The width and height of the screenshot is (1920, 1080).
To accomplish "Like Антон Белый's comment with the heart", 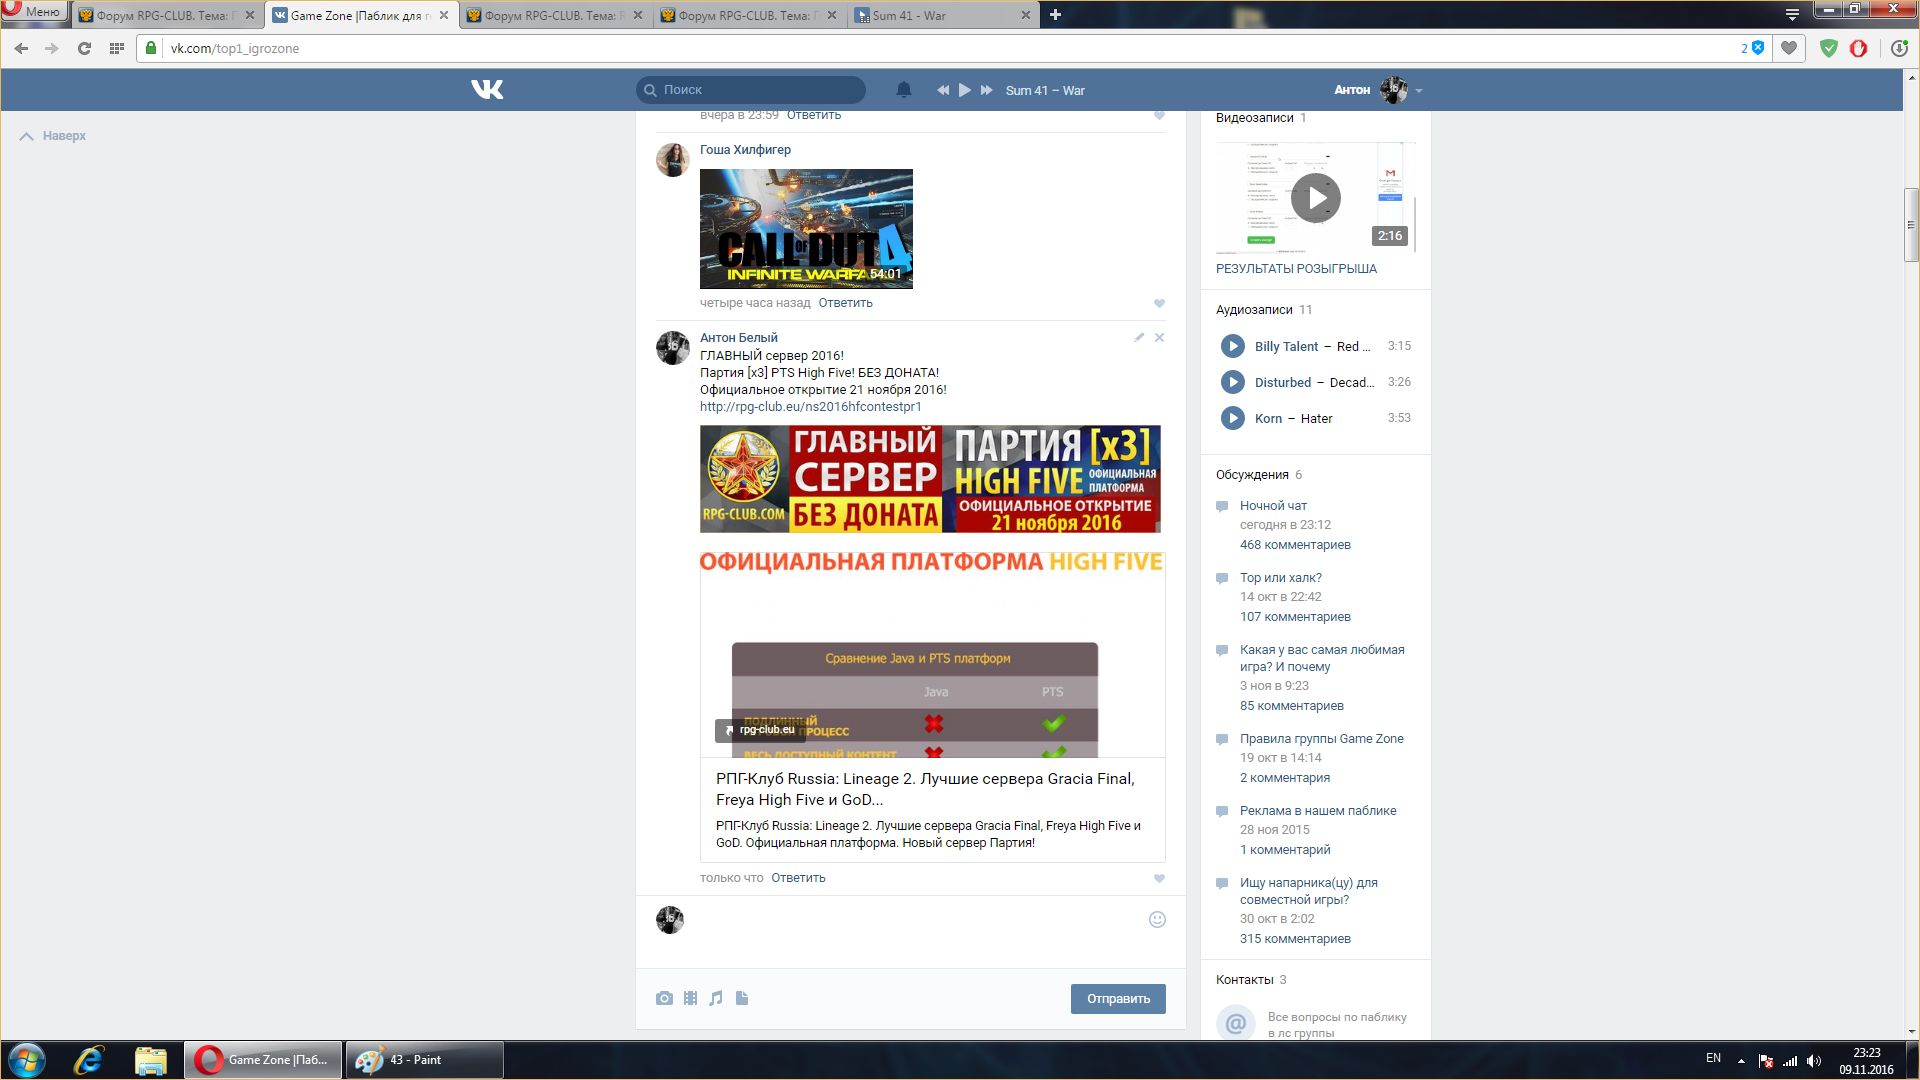I will coord(1159,878).
